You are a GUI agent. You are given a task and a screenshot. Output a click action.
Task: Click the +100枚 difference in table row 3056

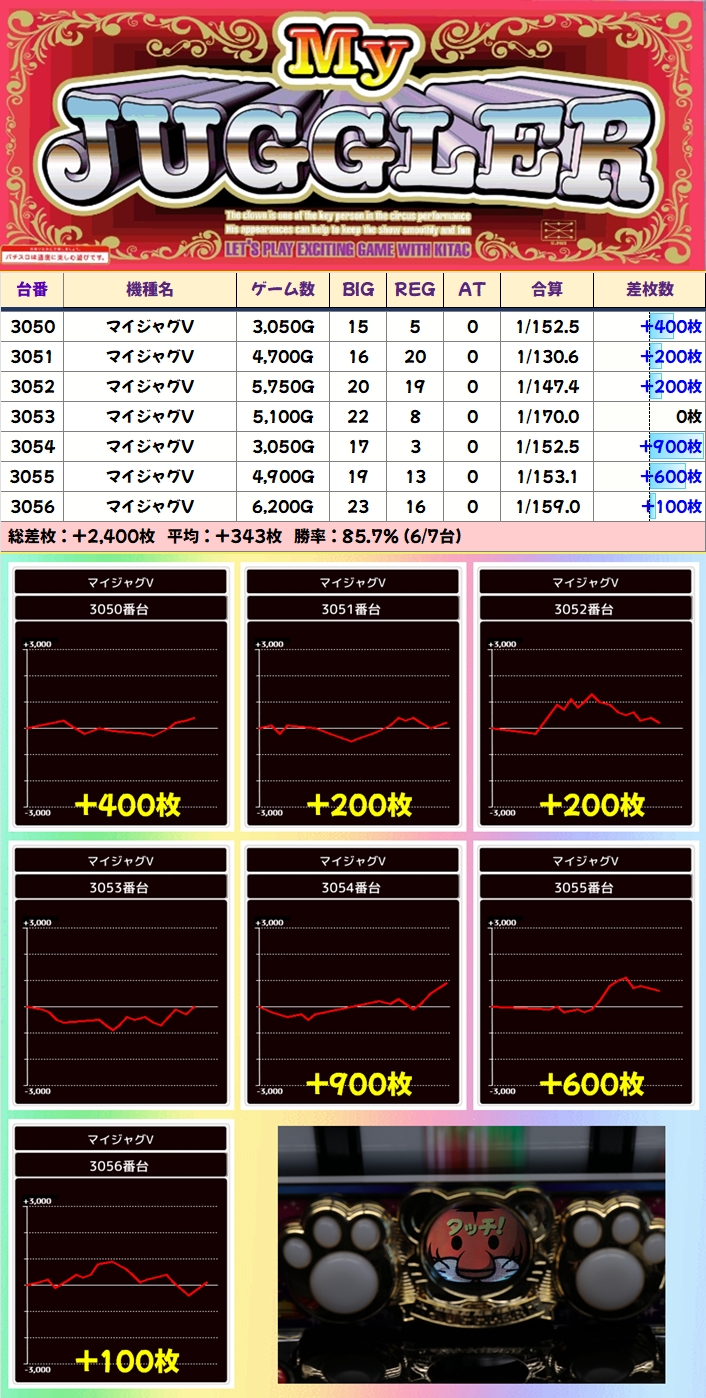(650, 507)
